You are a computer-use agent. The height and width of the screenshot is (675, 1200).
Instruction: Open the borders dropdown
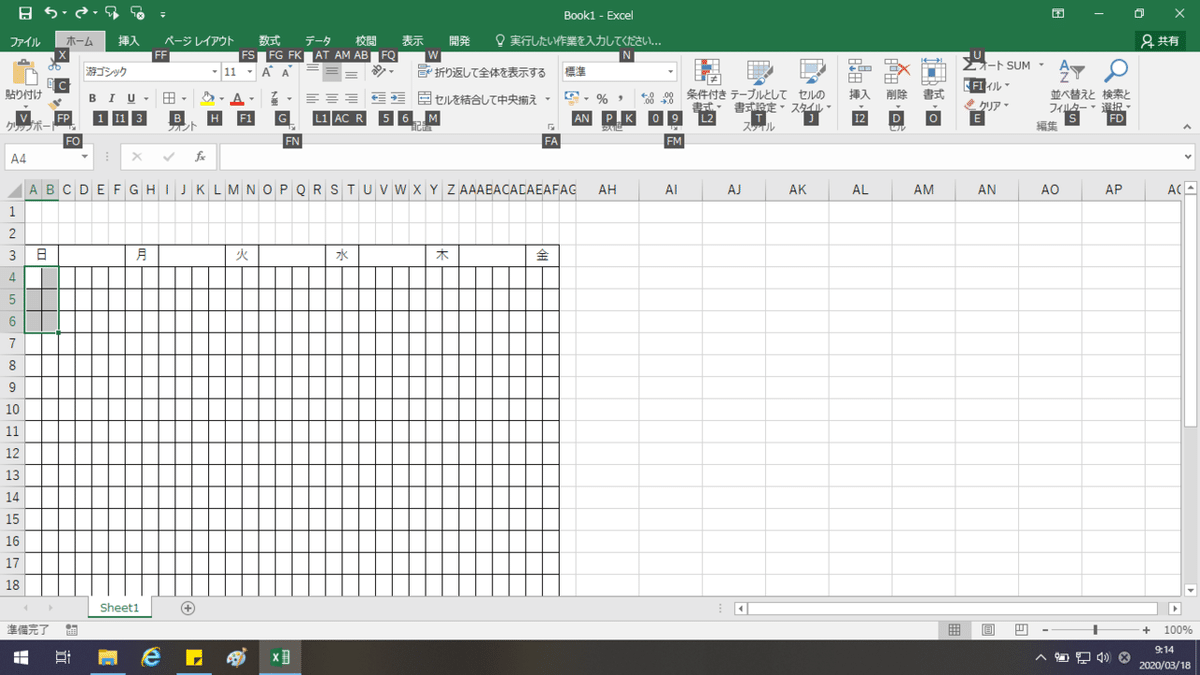tap(182, 99)
